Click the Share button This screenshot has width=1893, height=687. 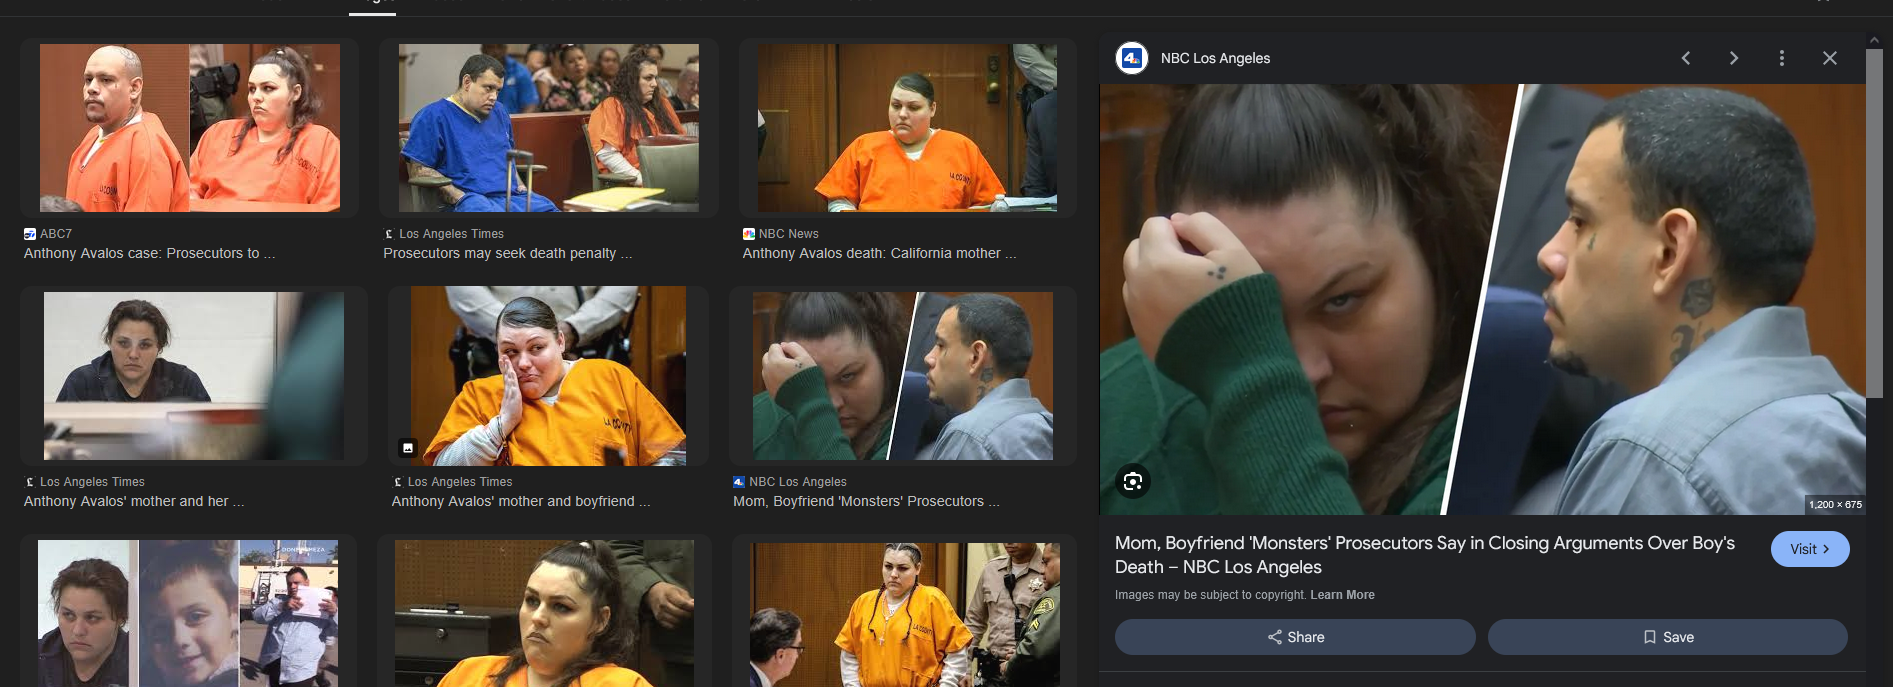(1295, 637)
